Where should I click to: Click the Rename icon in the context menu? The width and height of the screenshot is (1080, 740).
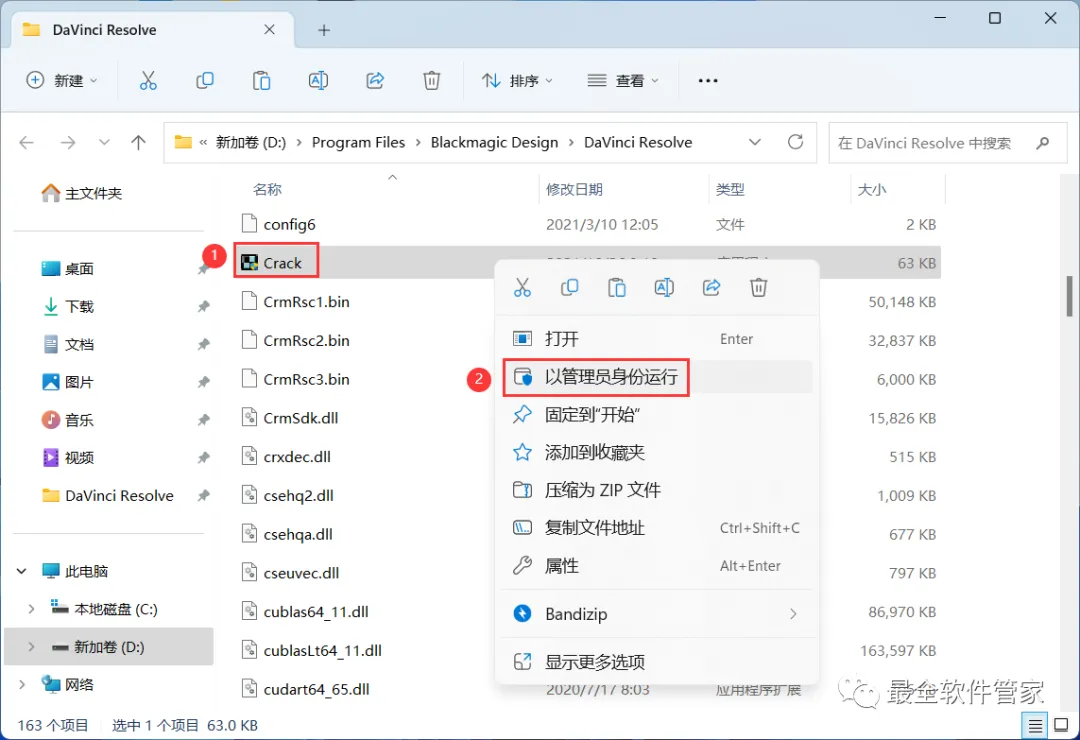point(664,287)
